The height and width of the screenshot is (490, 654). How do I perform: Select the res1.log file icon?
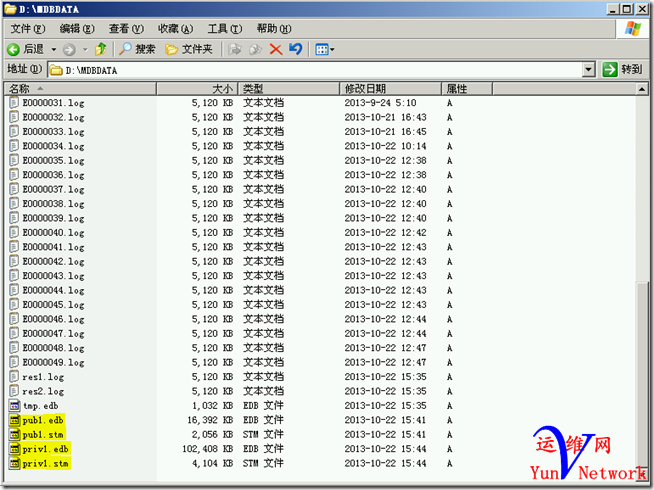pyautogui.click(x=15, y=377)
